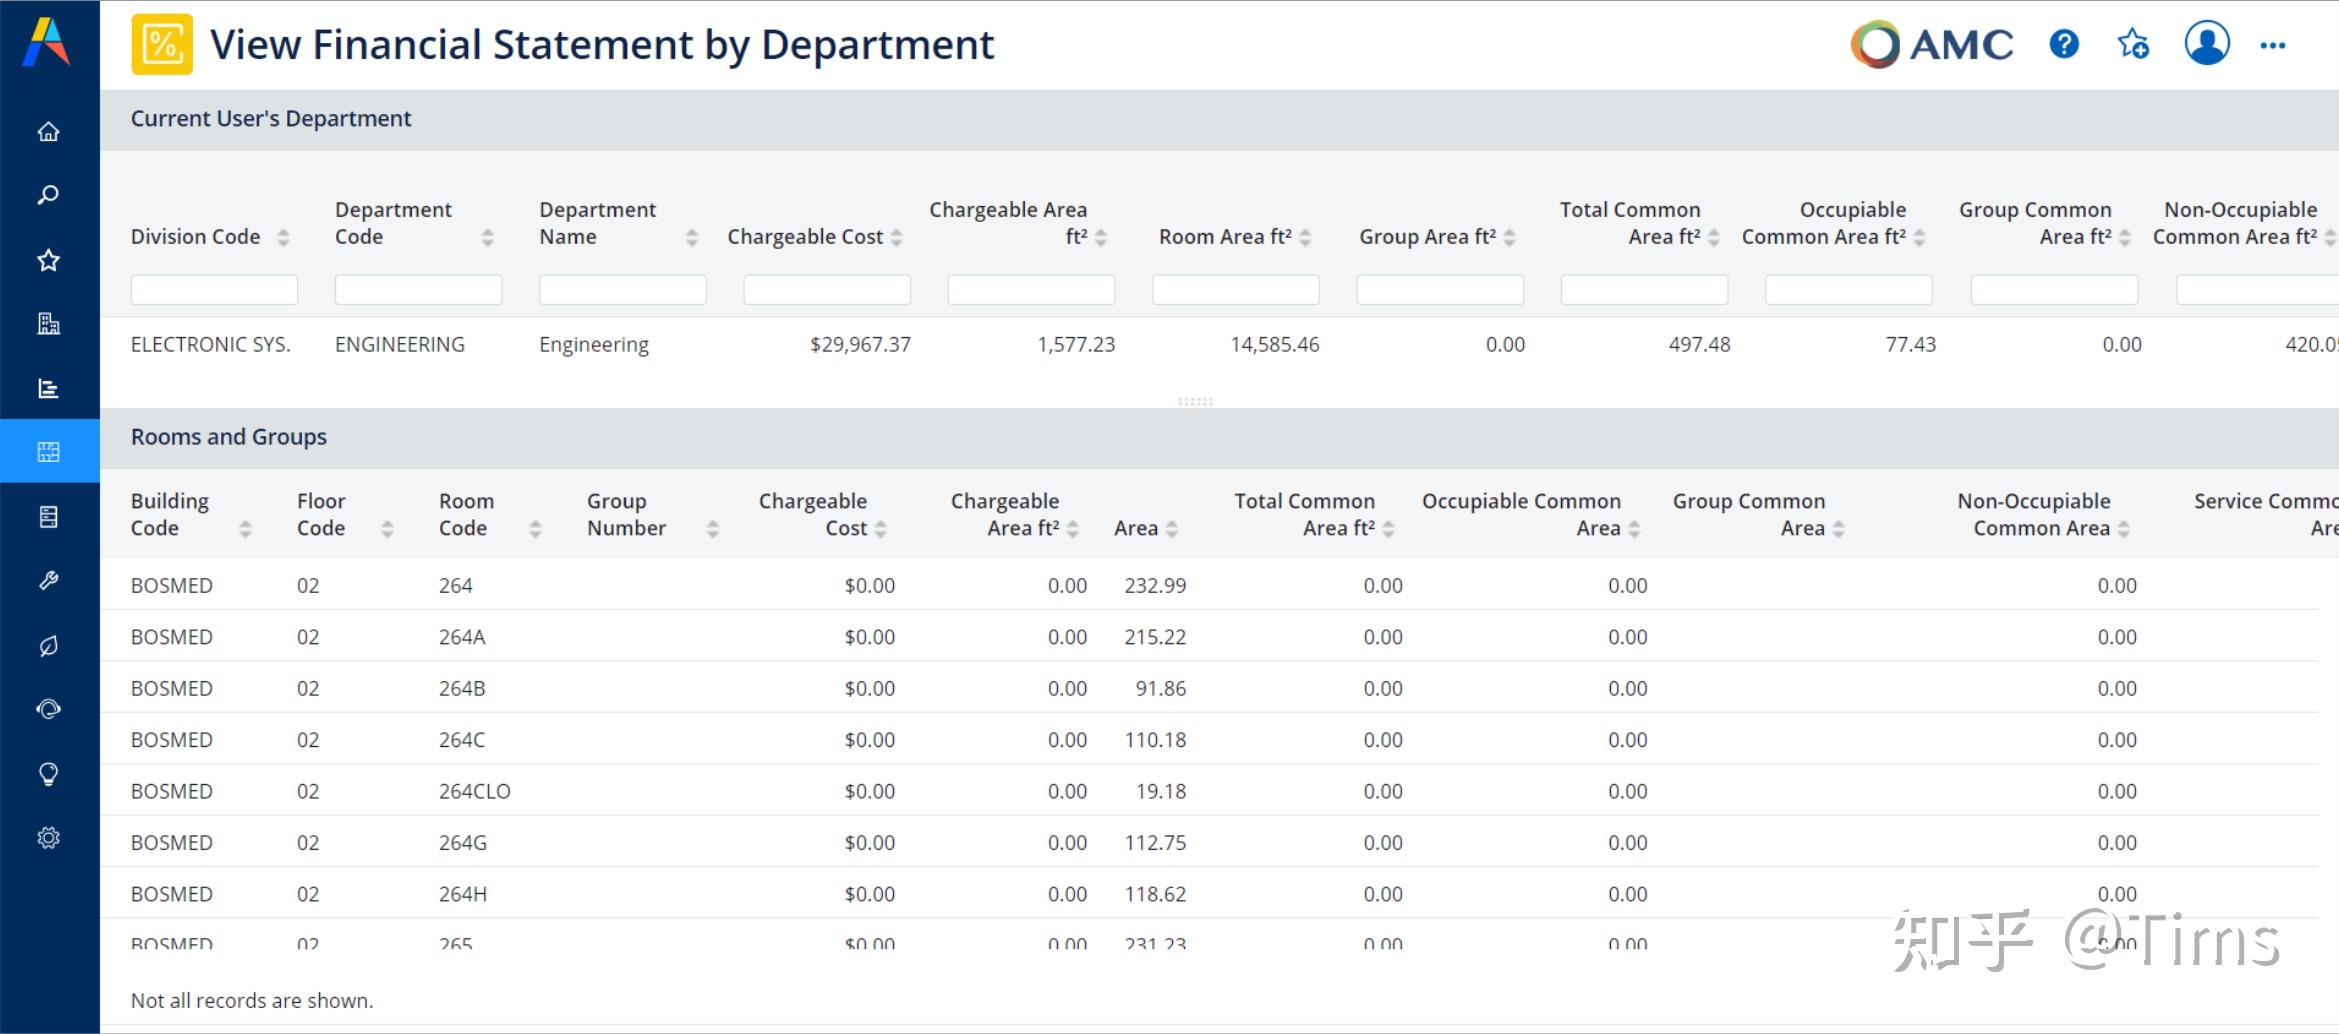Image resolution: width=2339 pixels, height=1034 pixels.
Task: Sort rooms by Building Code
Action: [x=245, y=529]
